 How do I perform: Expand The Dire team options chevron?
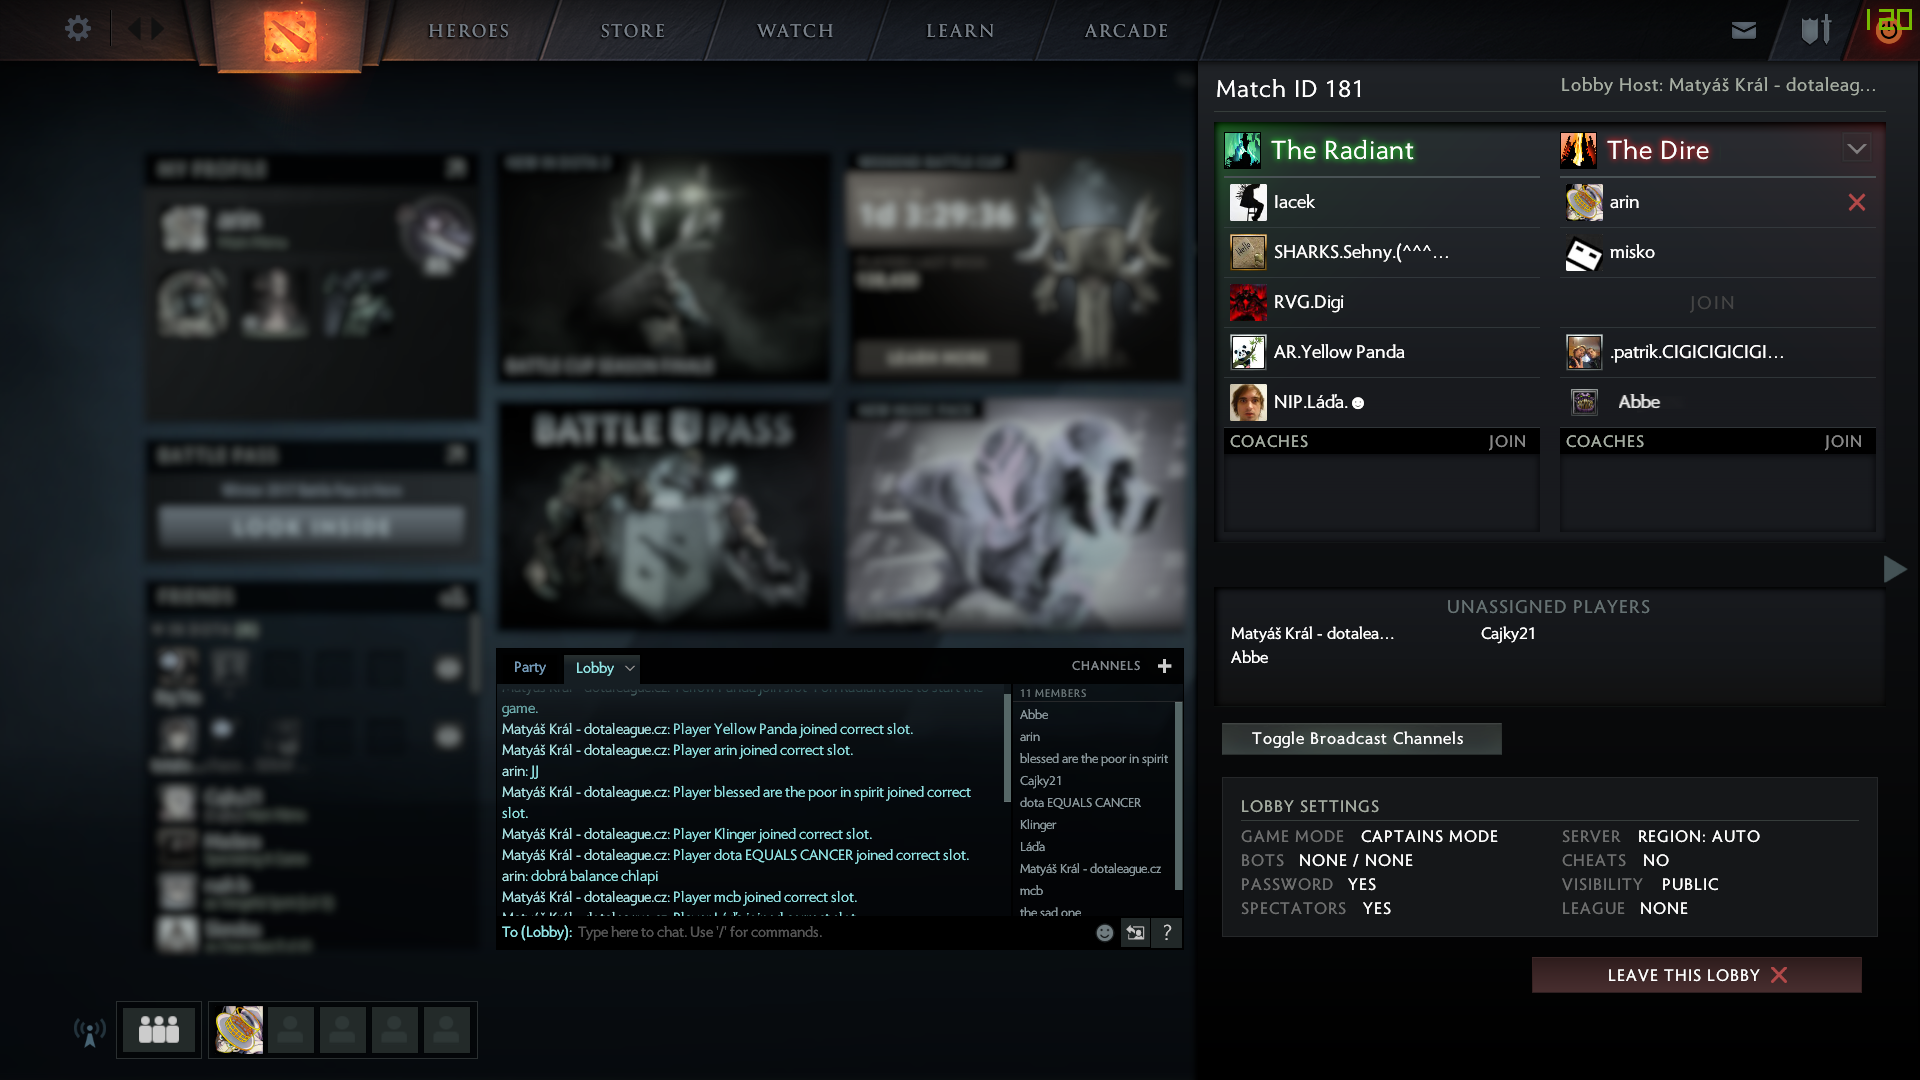(x=1857, y=149)
